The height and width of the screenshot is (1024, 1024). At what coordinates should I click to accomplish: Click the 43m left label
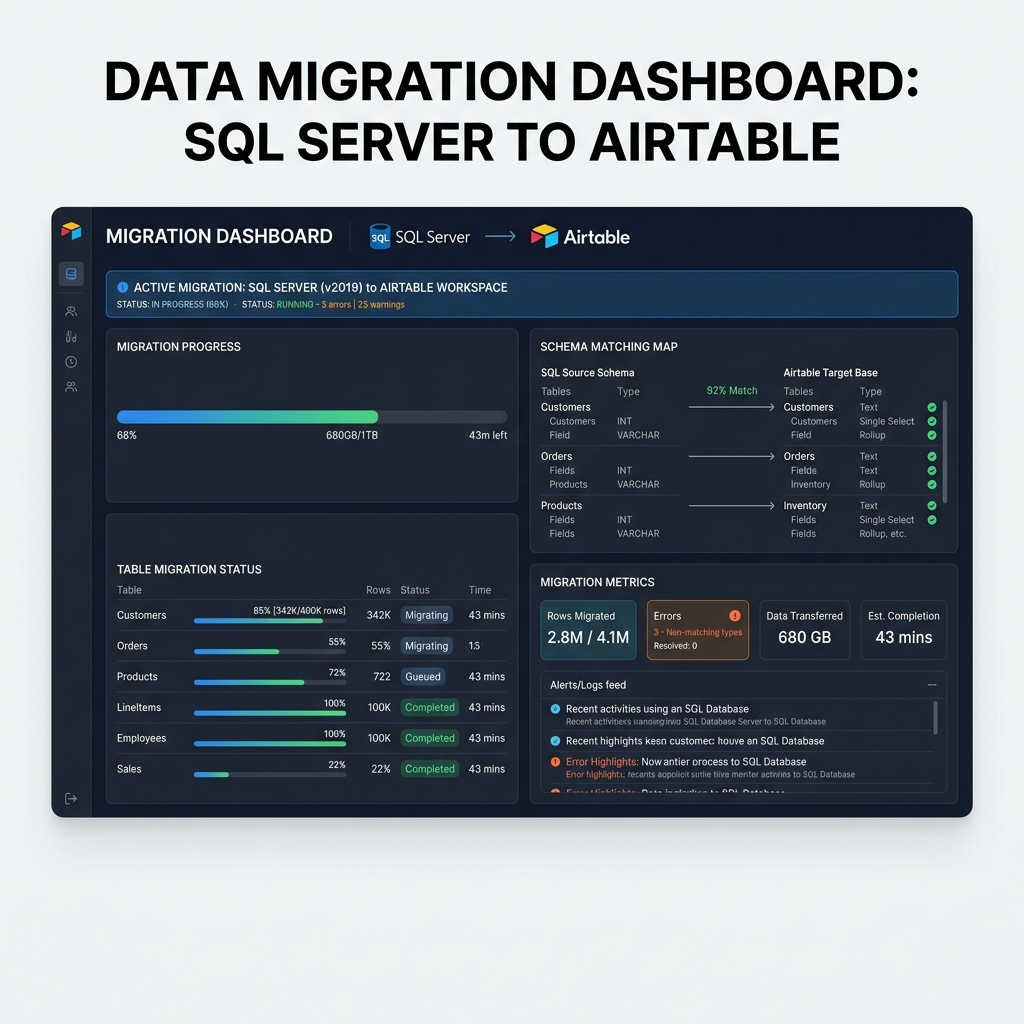[488, 435]
